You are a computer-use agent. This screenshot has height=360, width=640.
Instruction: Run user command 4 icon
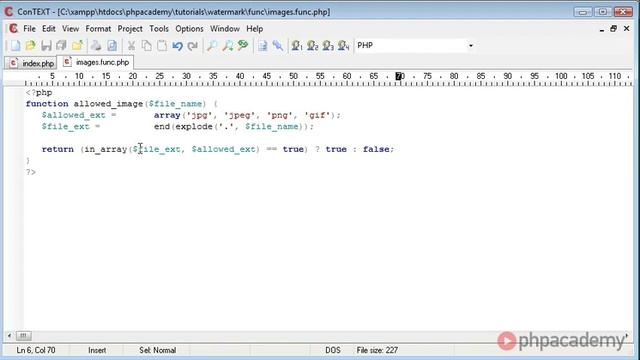click(x=343, y=45)
